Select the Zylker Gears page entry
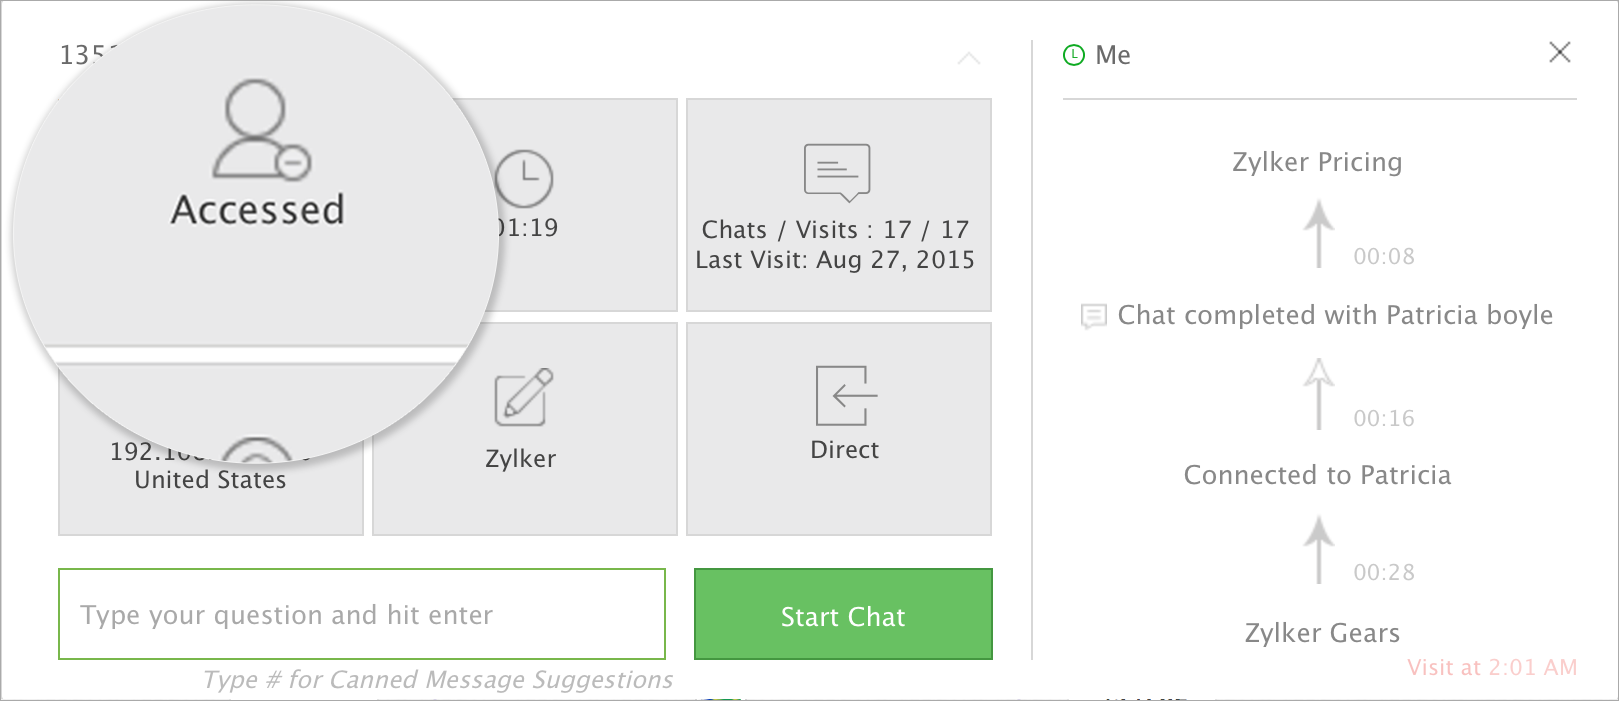The image size is (1619, 701). [1321, 633]
